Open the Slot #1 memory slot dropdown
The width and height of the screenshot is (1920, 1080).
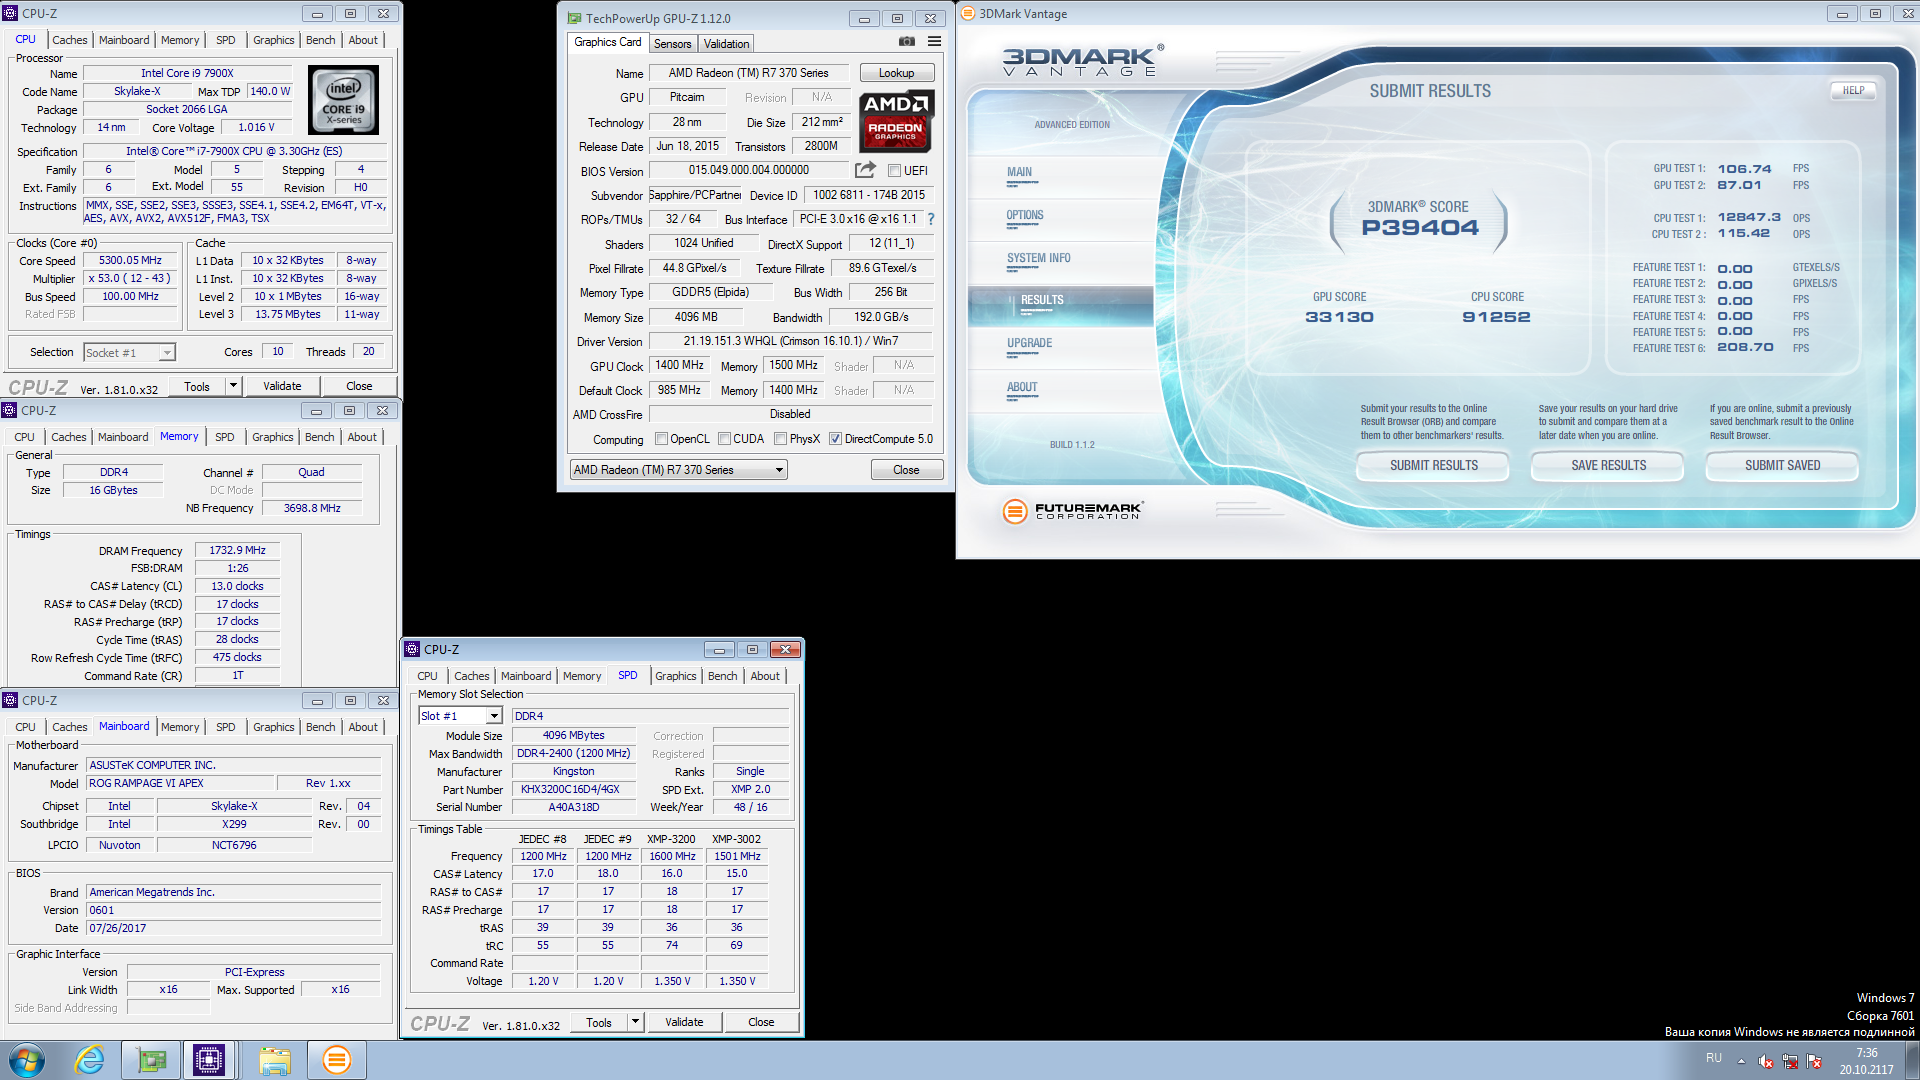pos(460,716)
